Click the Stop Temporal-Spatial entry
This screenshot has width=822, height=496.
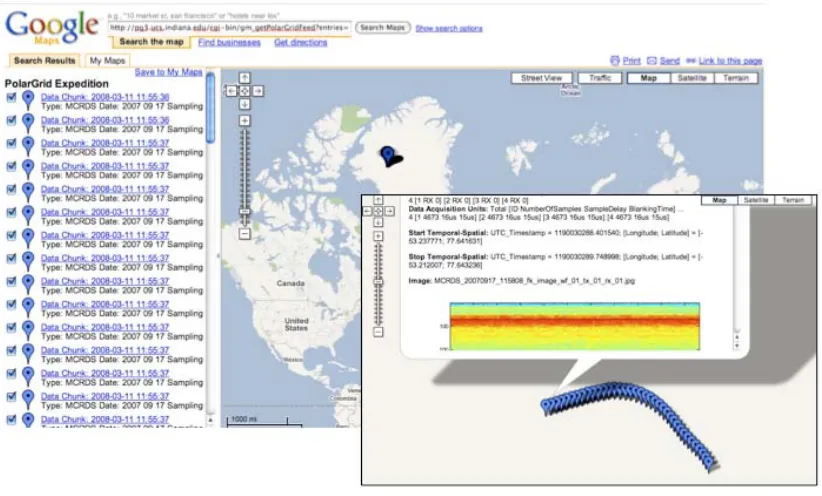pos(555,261)
